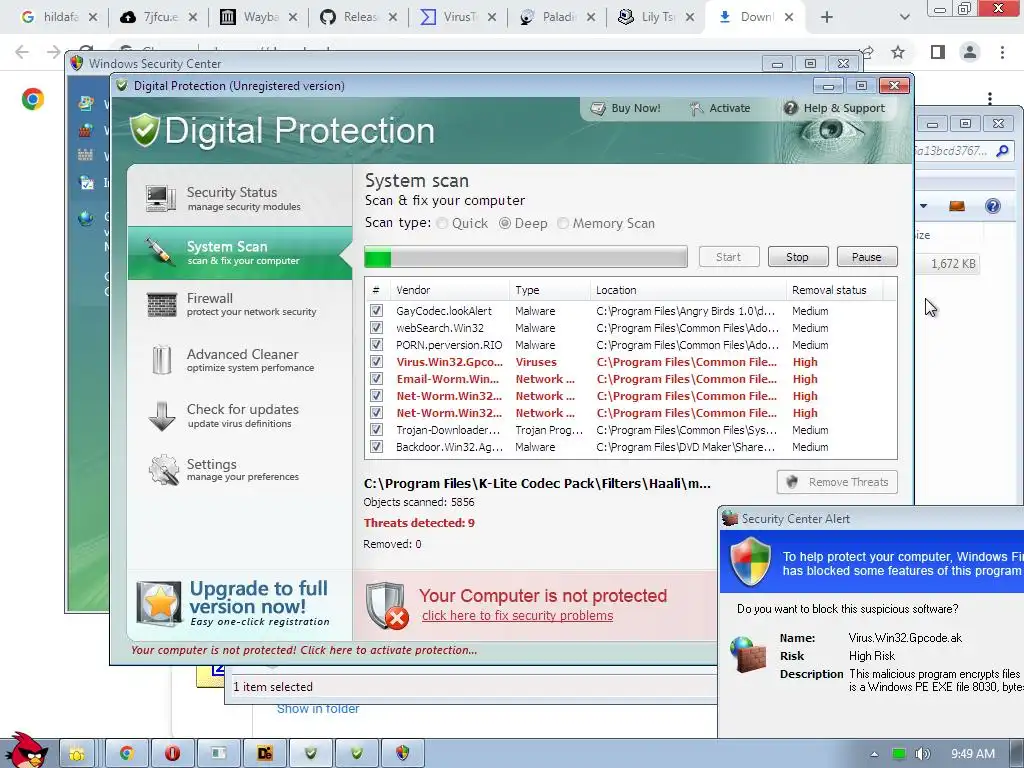Image resolution: width=1024 pixels, height=768 pixels.
Task: Uncheck the webSearch.Win32 threat checkbox
Action: click(376, 327)
